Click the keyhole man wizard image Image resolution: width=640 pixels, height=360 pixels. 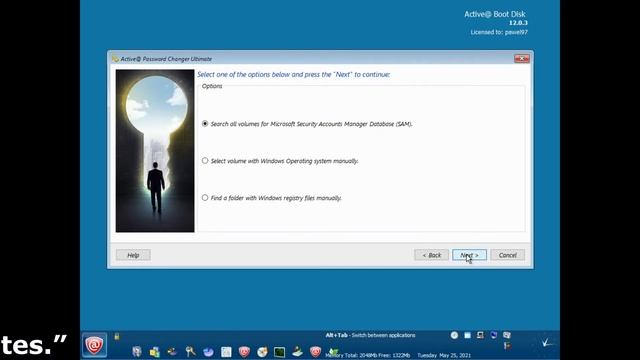tap(155, 151)
